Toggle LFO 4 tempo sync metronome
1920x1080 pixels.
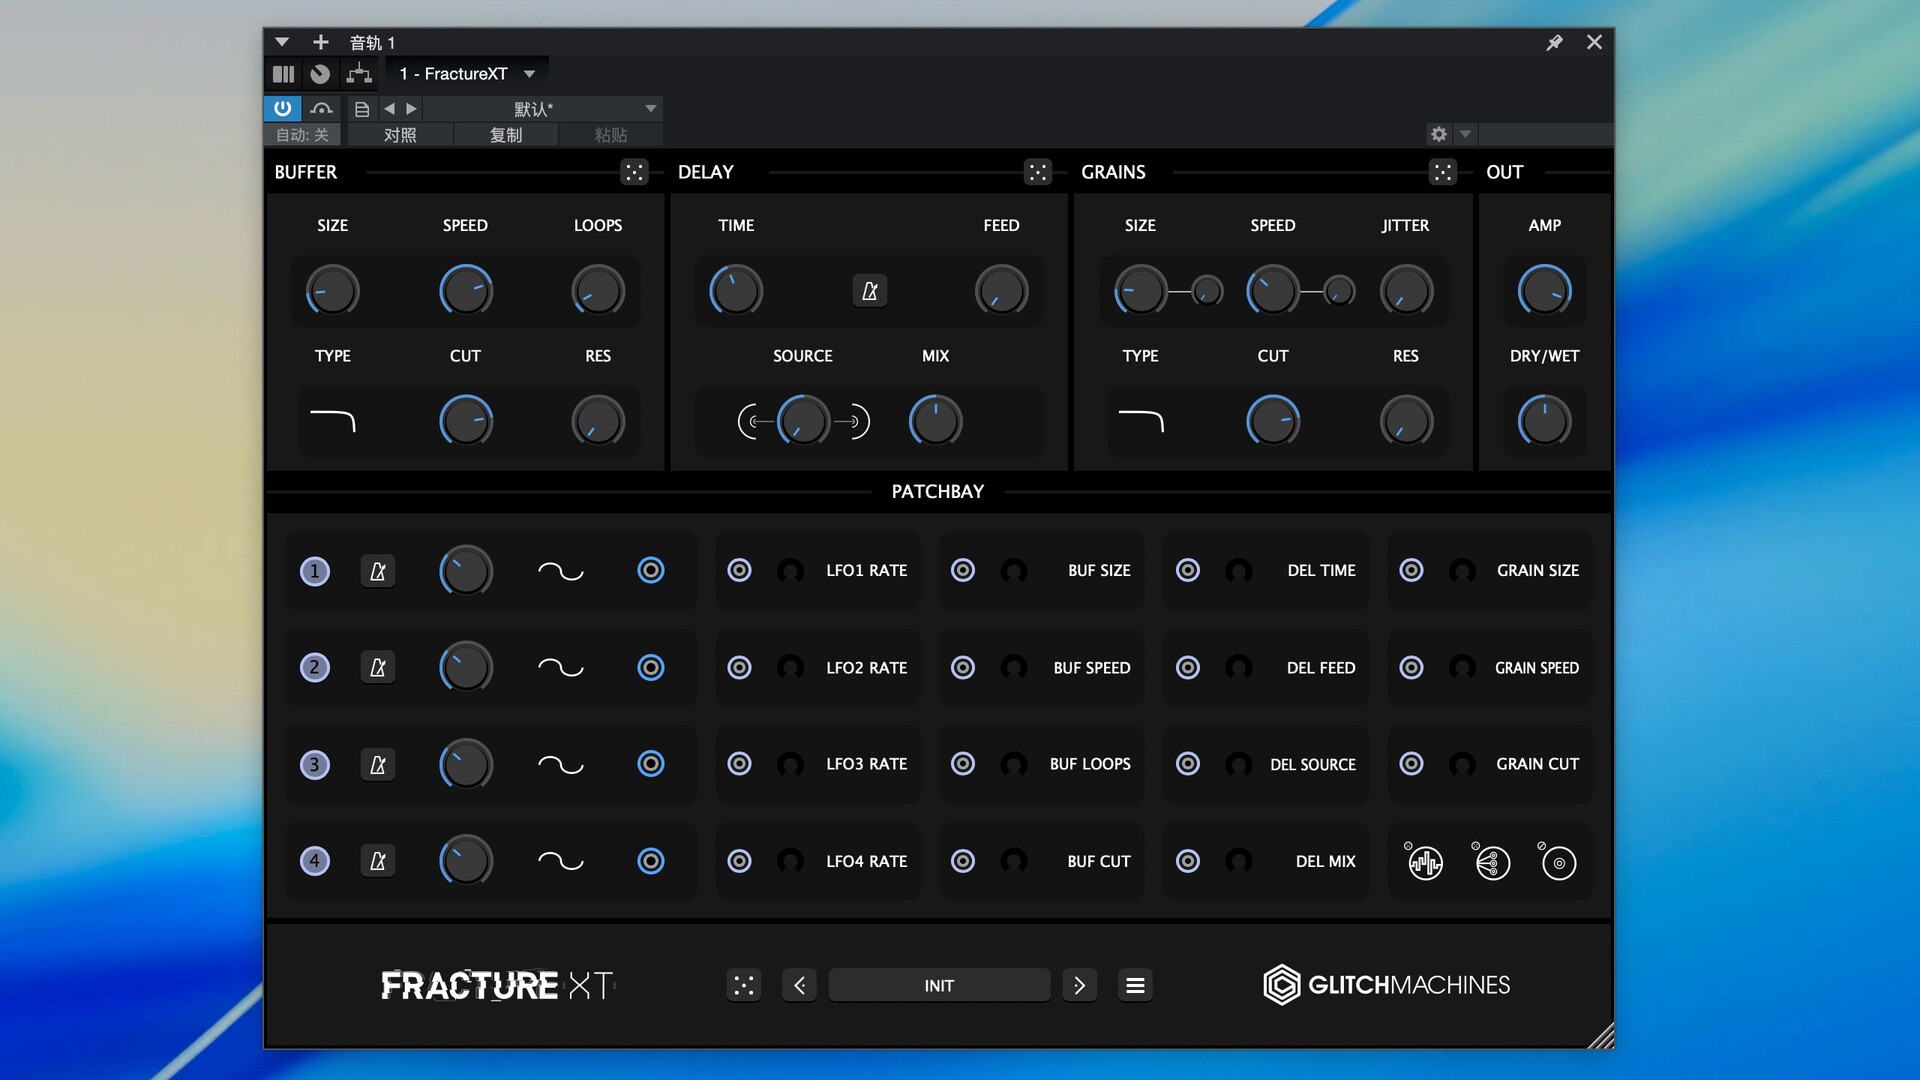point(377,860)
